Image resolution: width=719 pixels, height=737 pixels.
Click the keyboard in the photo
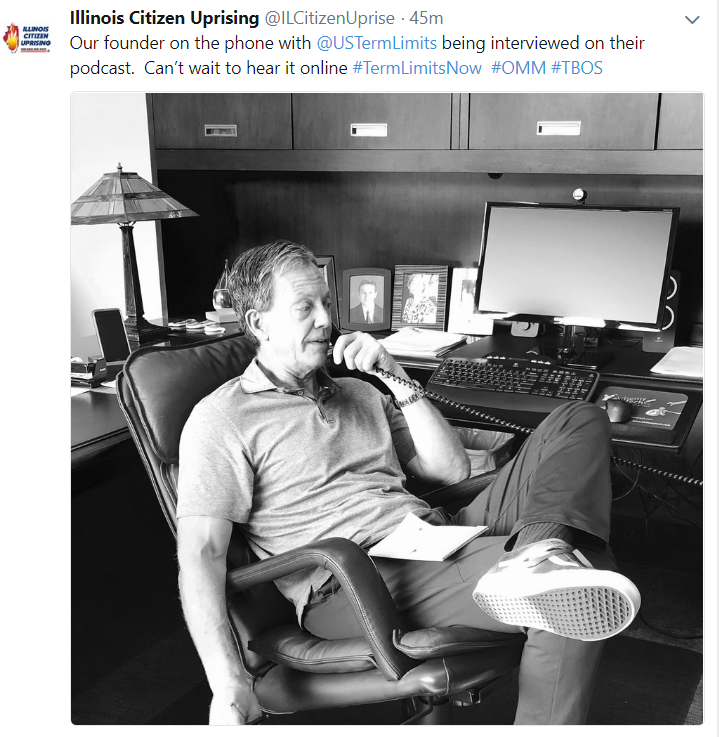pos(512,377)
